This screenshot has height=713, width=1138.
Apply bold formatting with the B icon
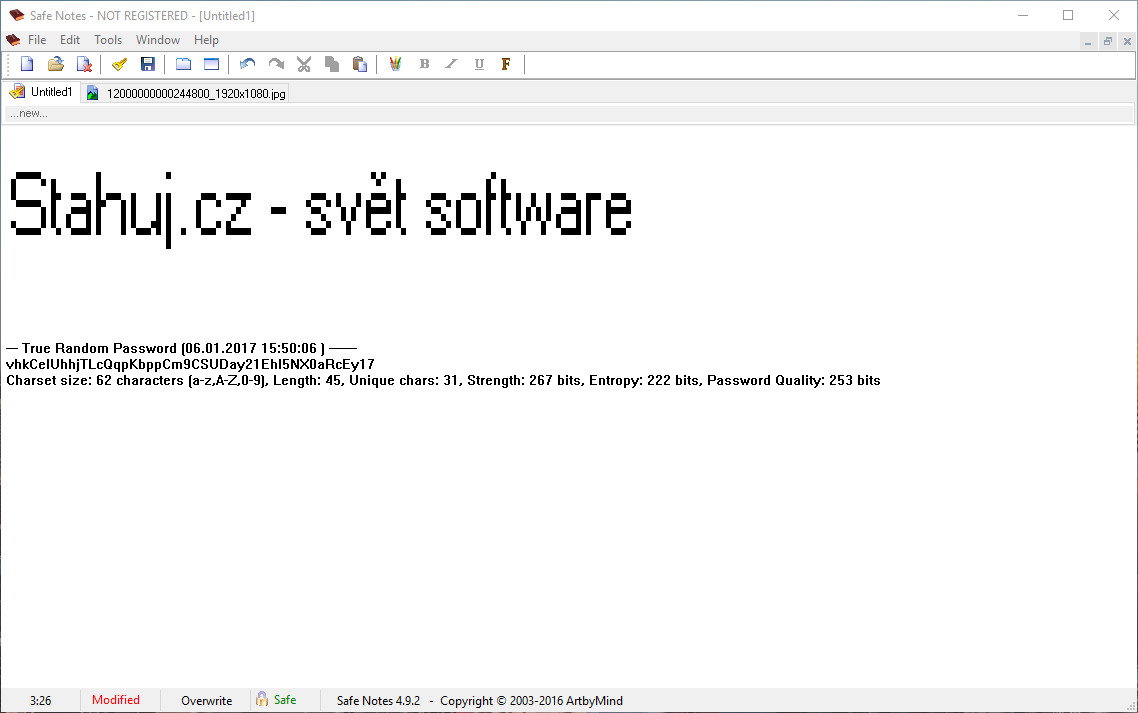[425, 64]
